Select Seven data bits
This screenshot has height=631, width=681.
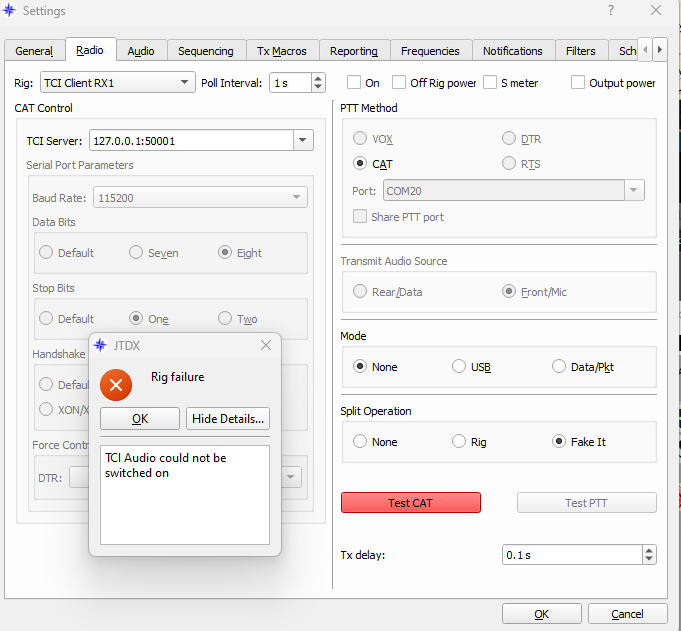point(136,252)
